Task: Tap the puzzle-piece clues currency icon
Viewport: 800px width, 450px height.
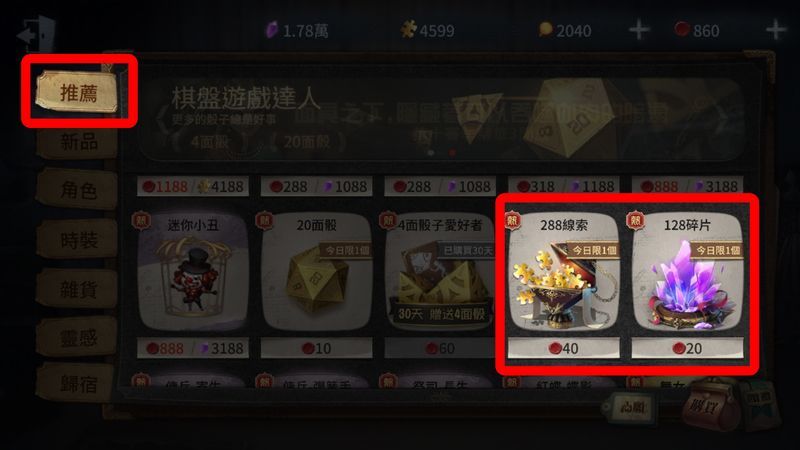Action: [x=408, y=29]
